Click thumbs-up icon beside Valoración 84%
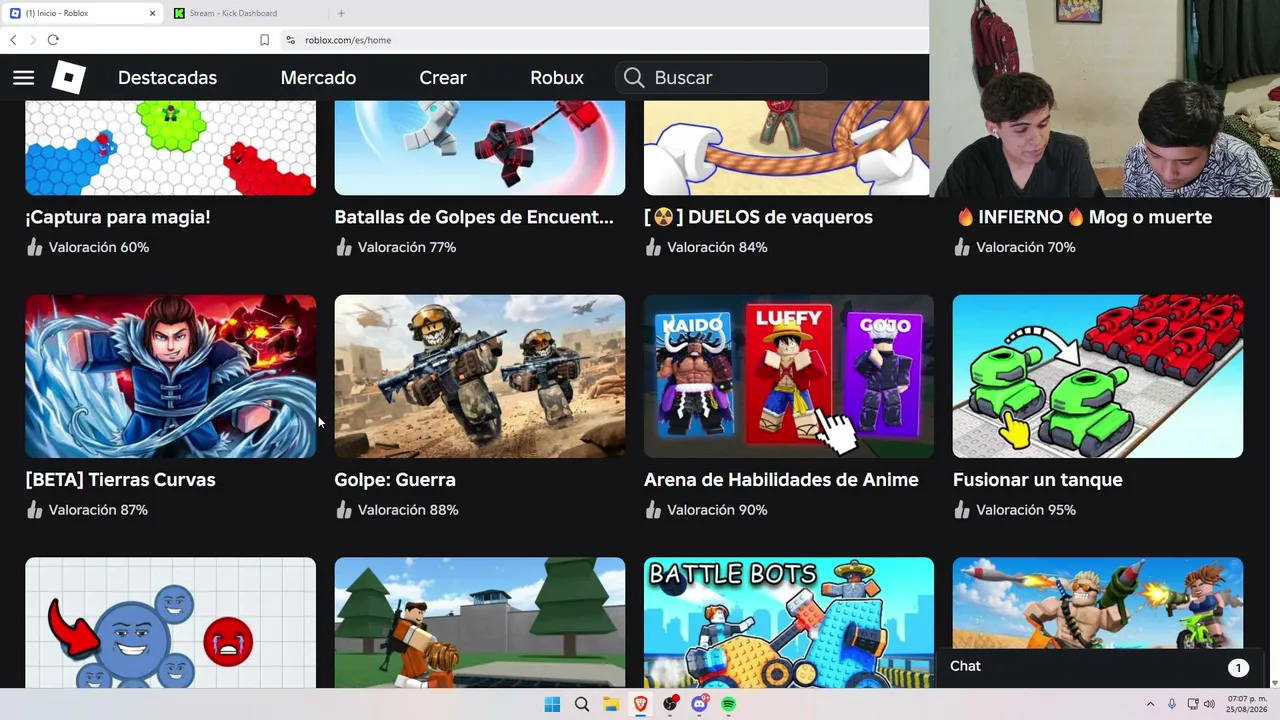The height and width of the screenshot is (720, 1280). pyautogui.click(x=653, y=247)
